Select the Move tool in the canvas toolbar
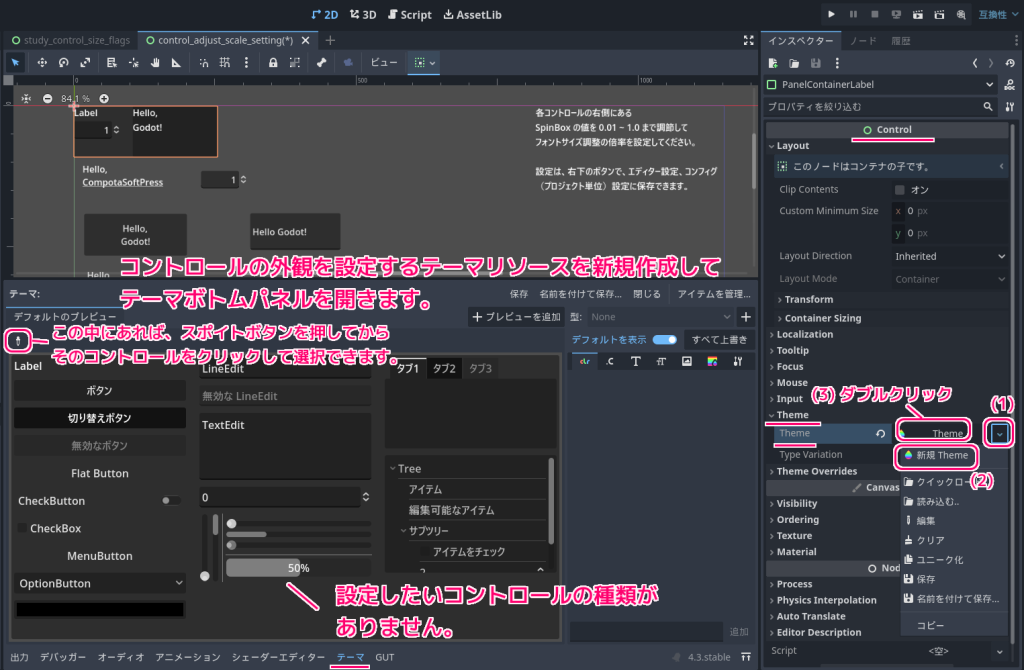Screen dimensions: 1024x670 click(40, 62)
